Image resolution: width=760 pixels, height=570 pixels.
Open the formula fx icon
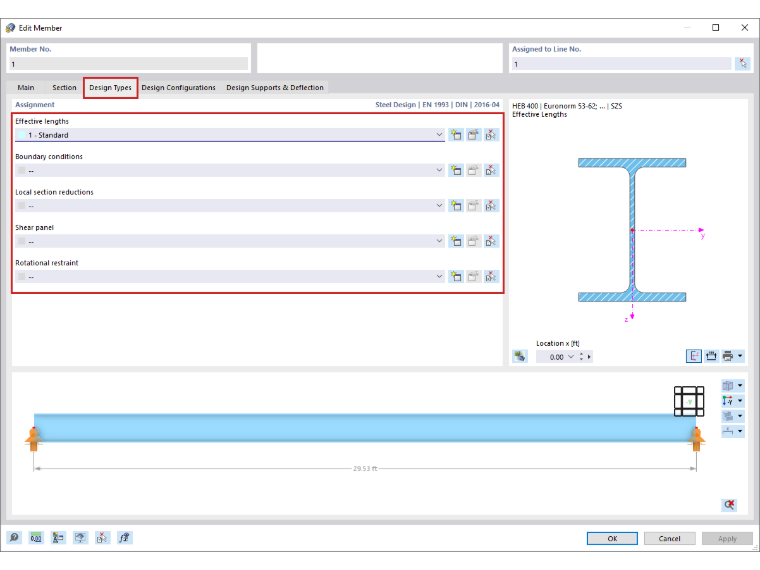coord(124,538)
